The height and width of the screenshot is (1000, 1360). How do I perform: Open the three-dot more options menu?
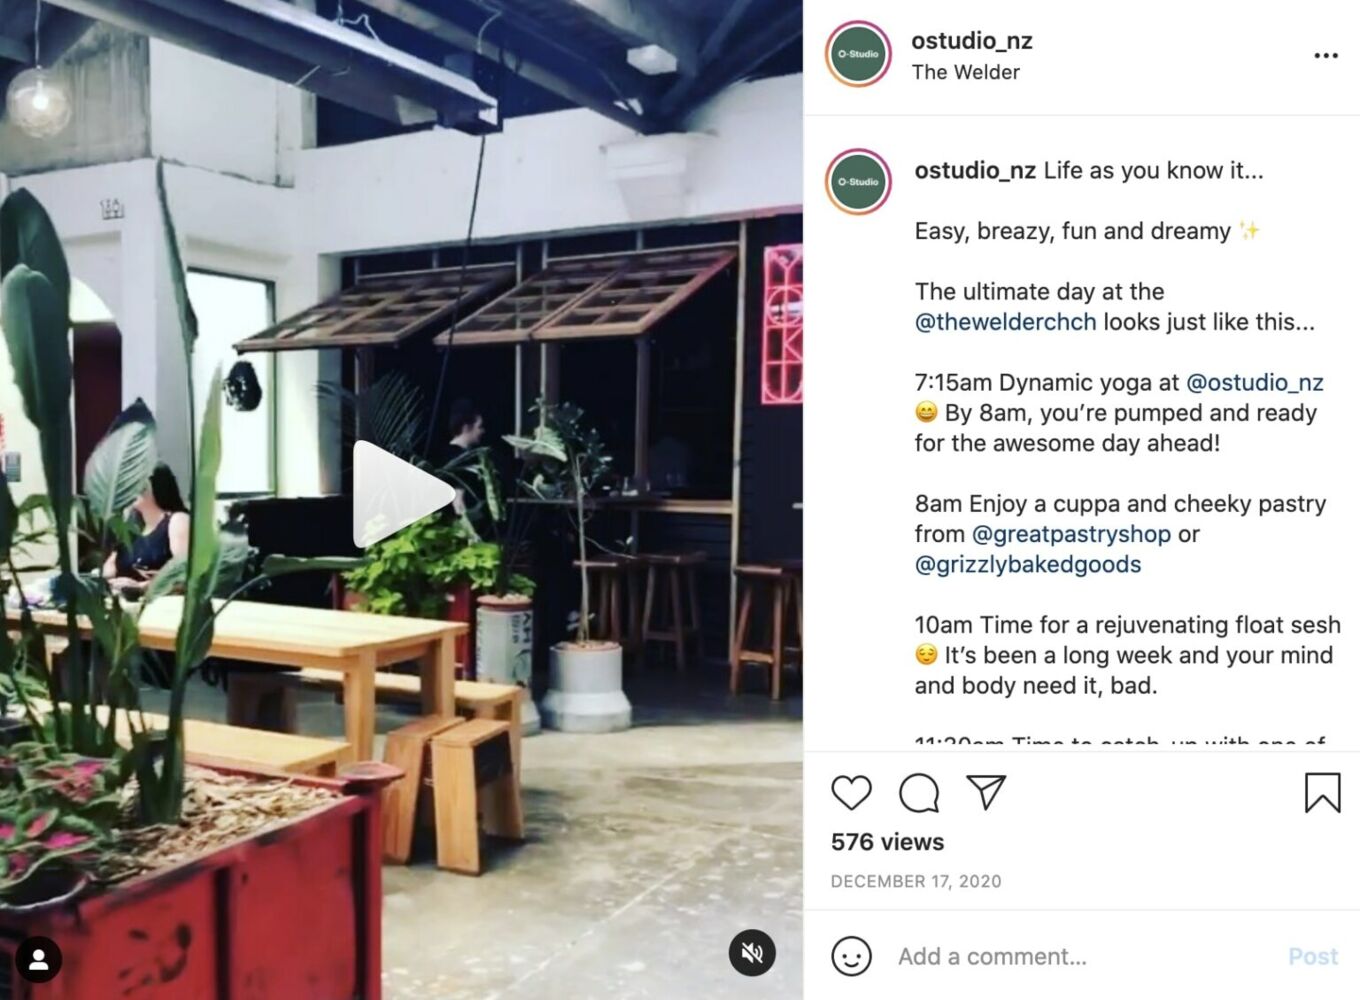point(1326,56)
